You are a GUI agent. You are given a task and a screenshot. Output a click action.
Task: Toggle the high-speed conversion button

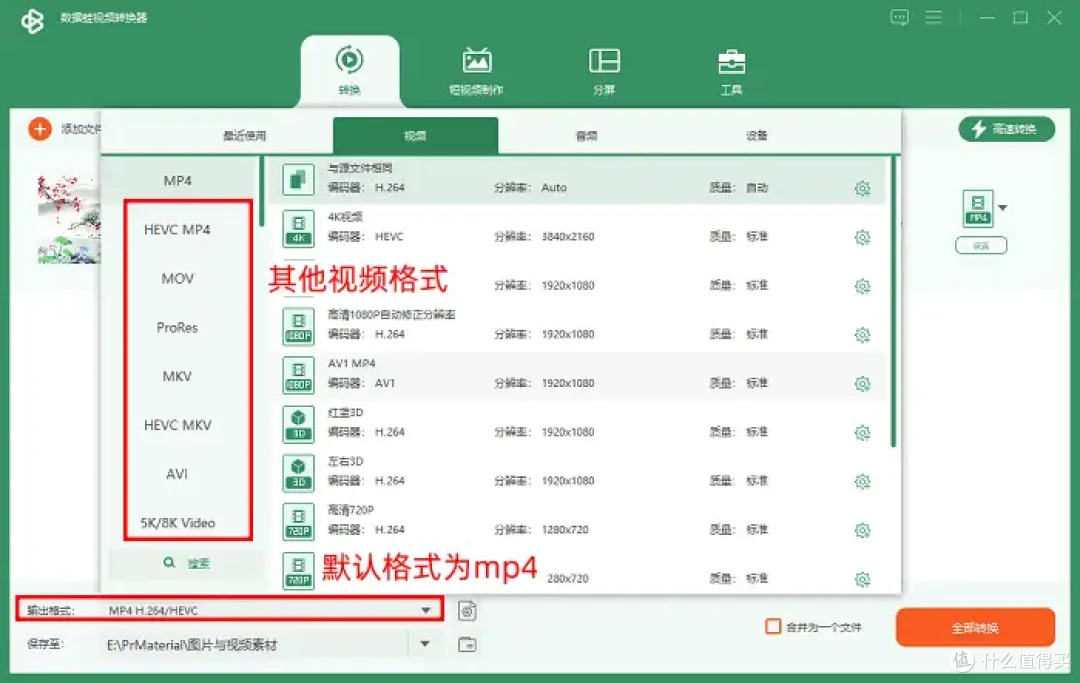[x=1006, y=129]
